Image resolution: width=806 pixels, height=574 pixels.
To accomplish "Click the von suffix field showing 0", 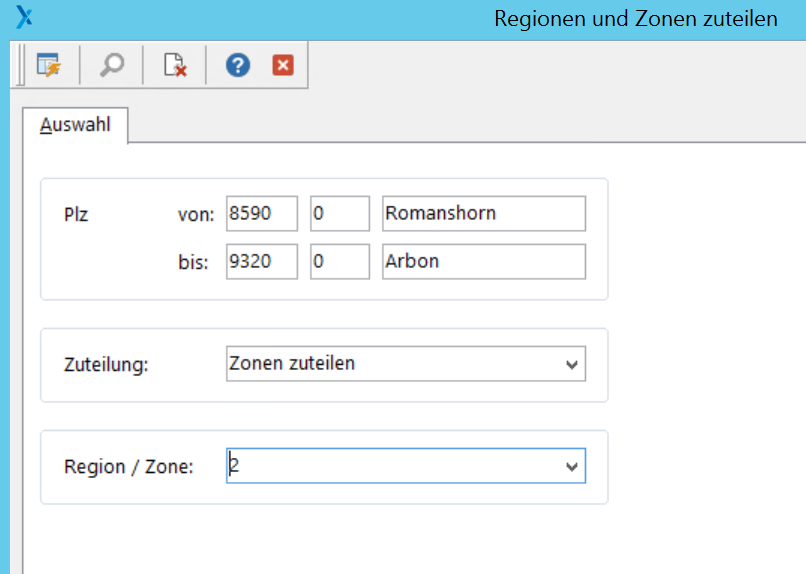I will click(340, 213).
